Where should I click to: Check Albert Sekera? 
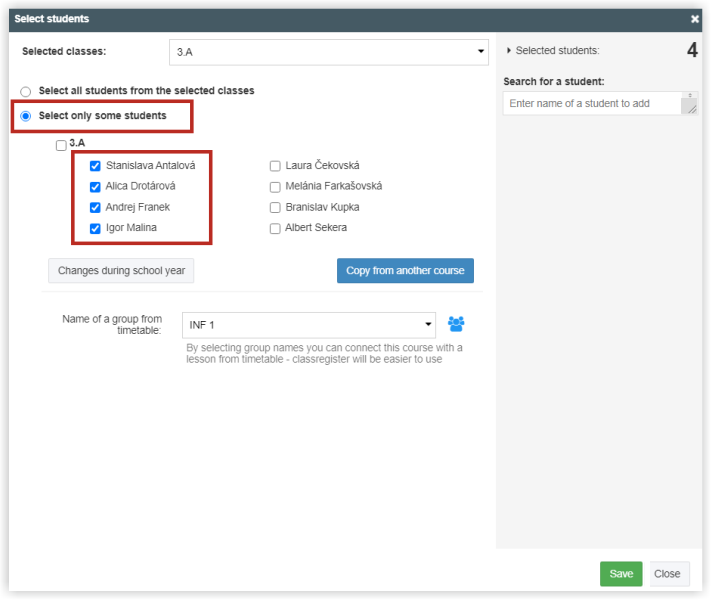tap(275, 229)
